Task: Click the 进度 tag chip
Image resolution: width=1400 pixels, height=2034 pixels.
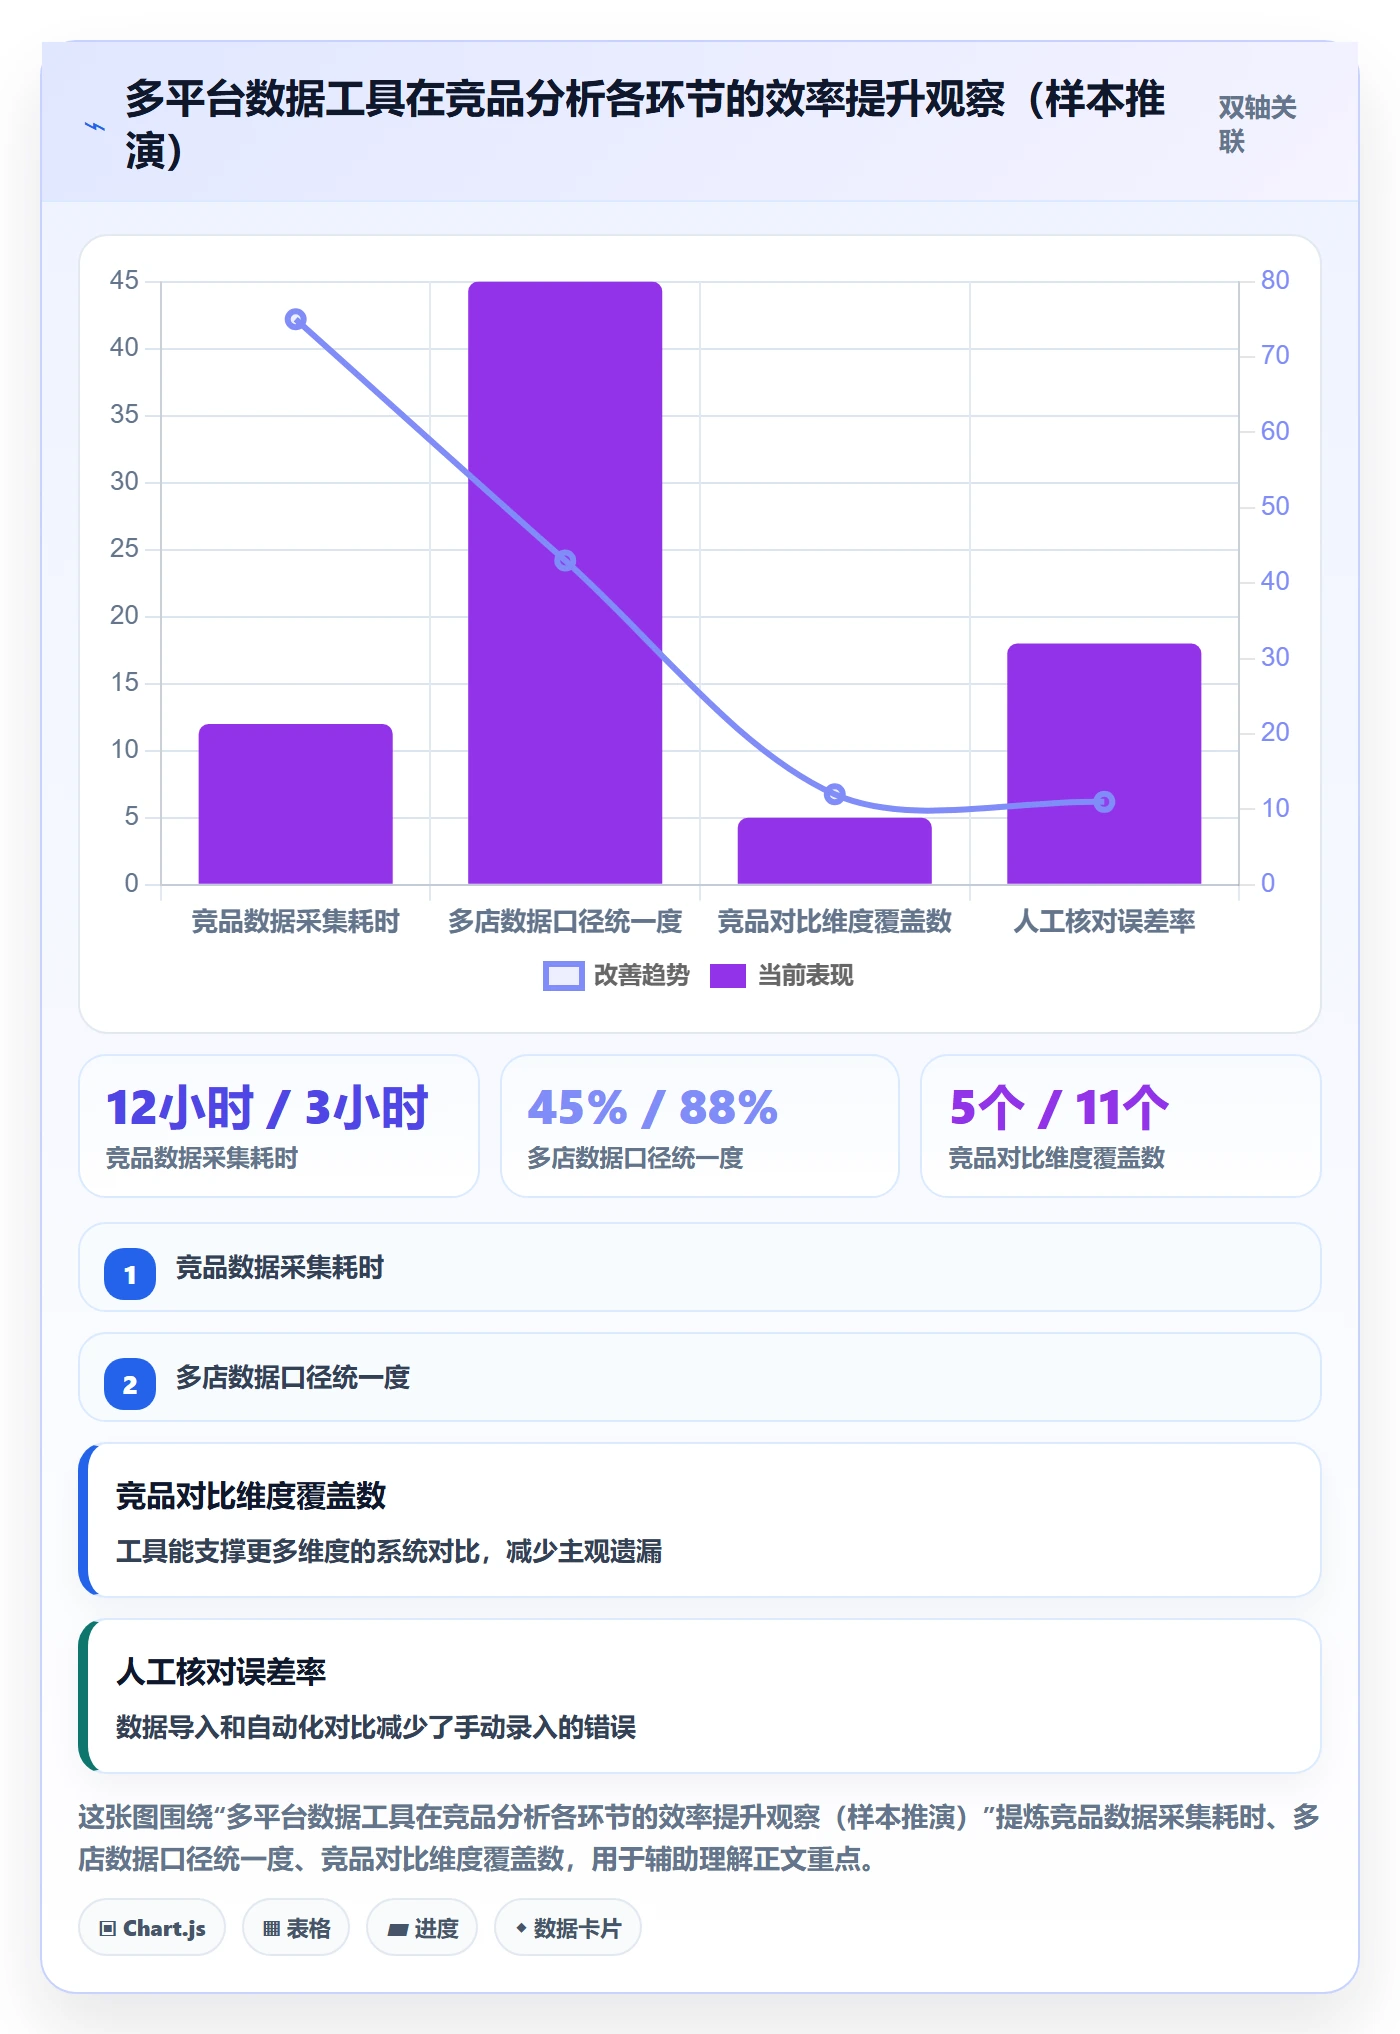Action: (x=422, y=1928)
